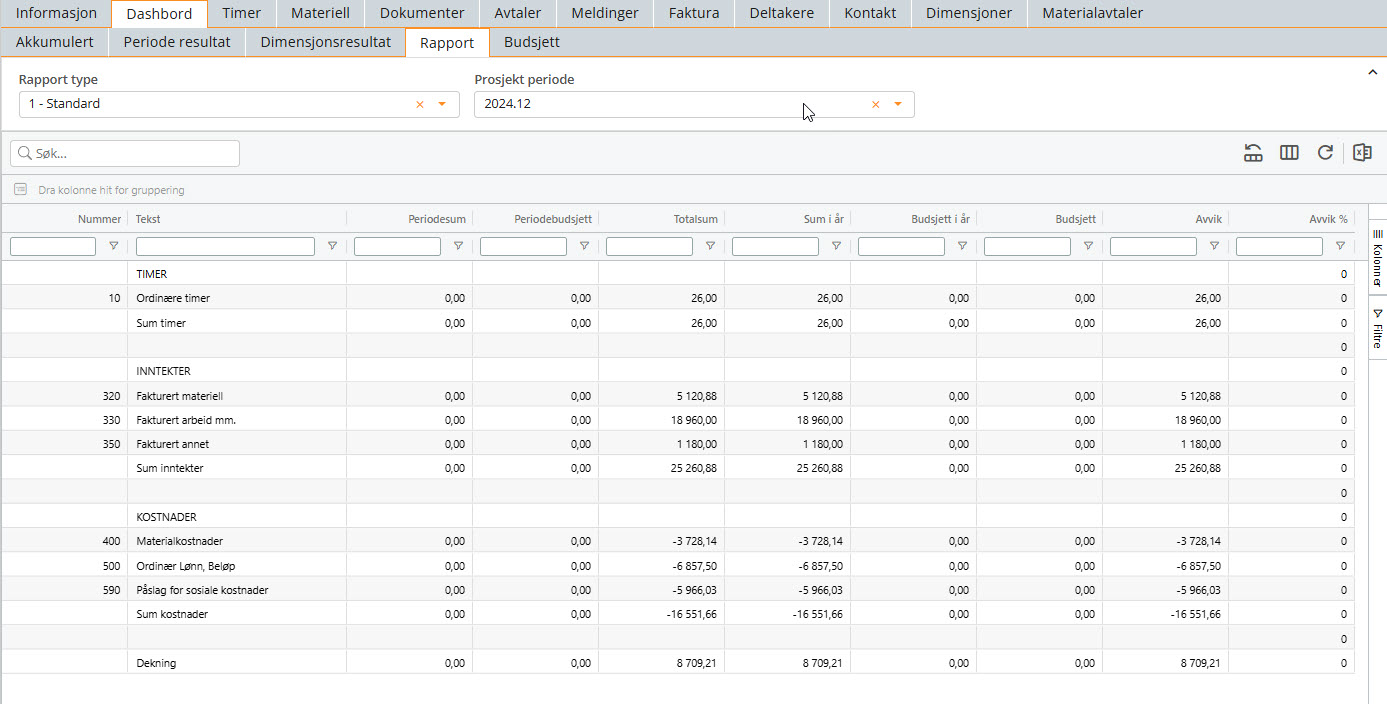Open the column chooser icon
1387x704 pixels.
[x=1289, y=153]
